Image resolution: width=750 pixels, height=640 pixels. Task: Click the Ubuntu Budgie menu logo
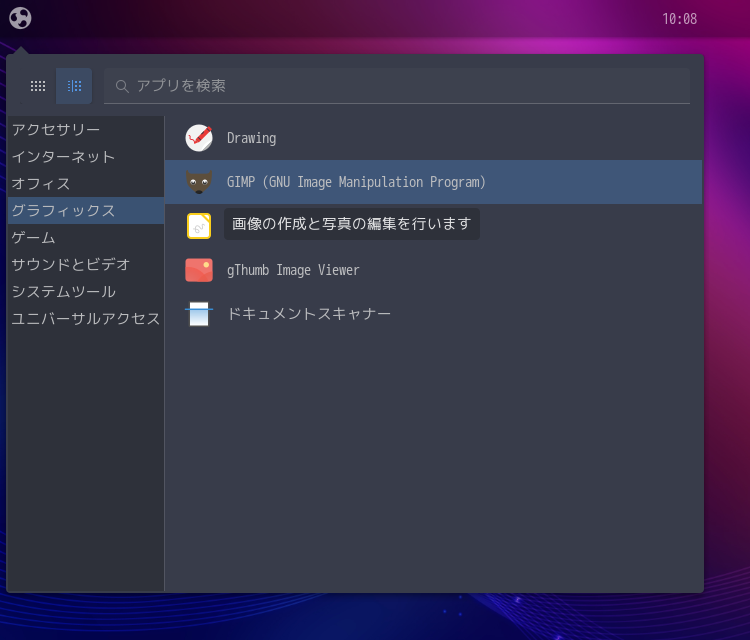click(20, 19)
